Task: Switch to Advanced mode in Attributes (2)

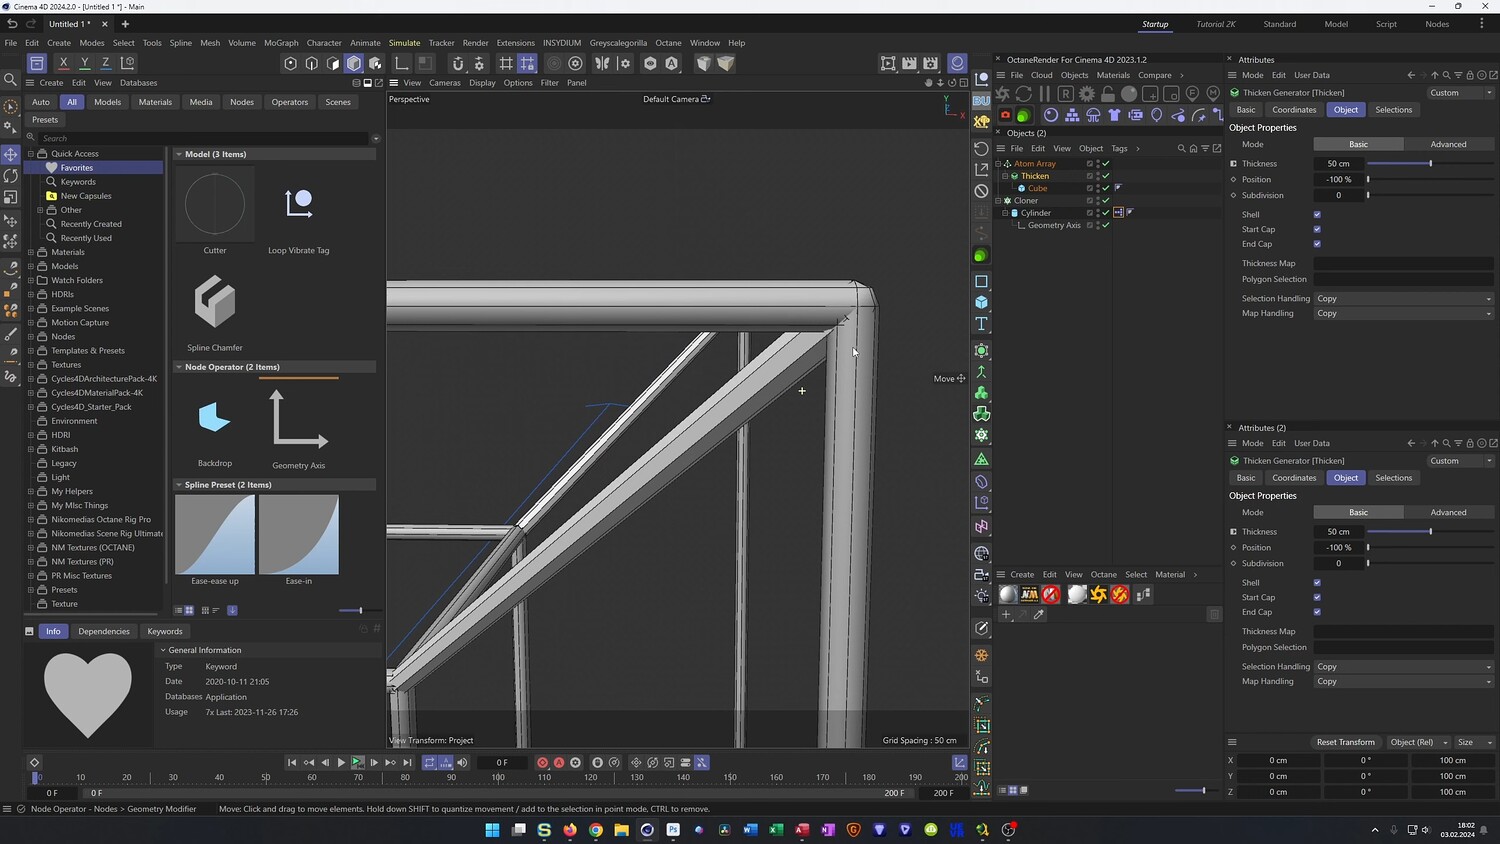Action: (1448, 512)
